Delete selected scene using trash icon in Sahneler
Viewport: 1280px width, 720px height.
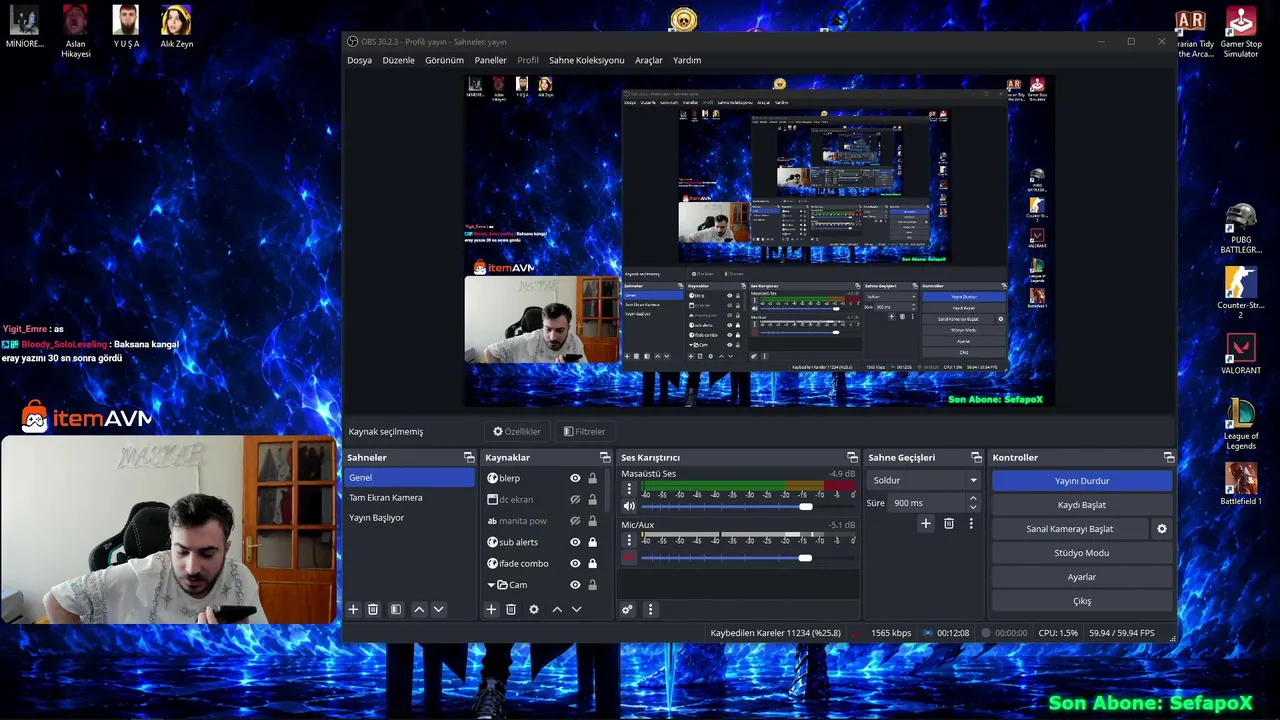coord(373,609)
